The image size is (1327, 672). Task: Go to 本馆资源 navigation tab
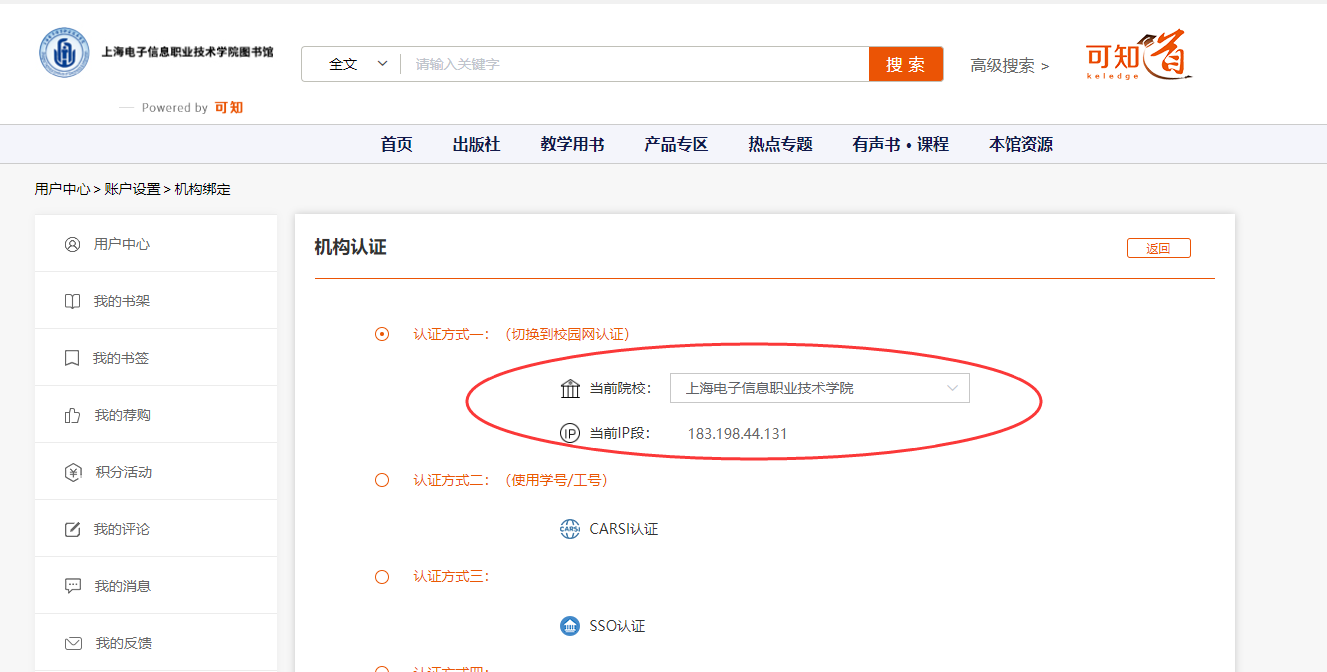tap(1020, 144)
